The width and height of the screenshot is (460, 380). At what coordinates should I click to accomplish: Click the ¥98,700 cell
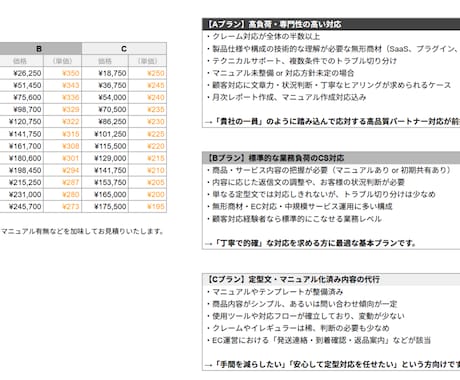point(22,110)
